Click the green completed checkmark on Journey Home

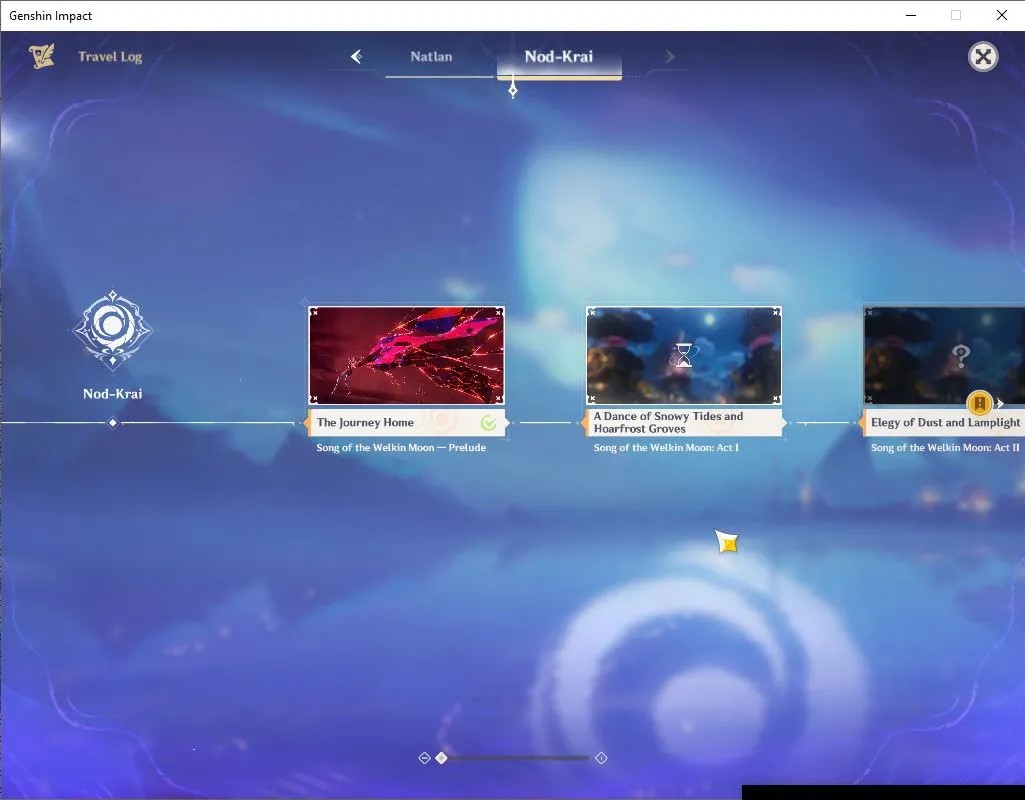click(488, 423)
